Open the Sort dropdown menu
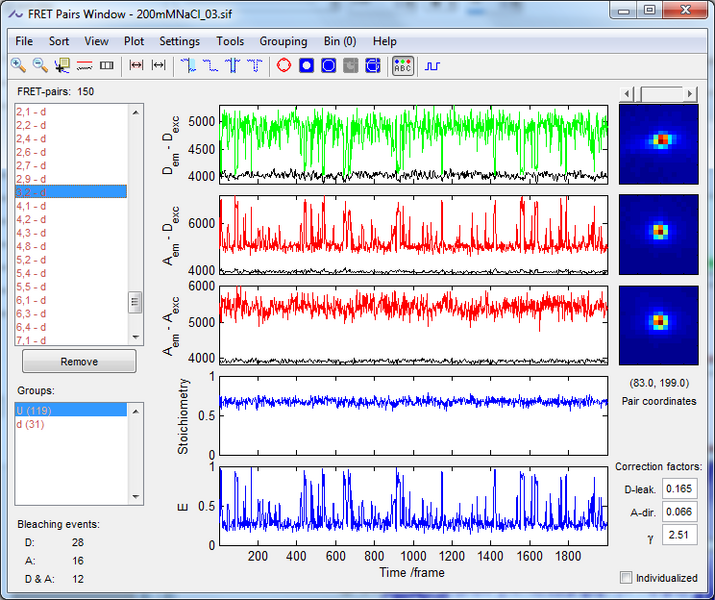 (59, 41)
